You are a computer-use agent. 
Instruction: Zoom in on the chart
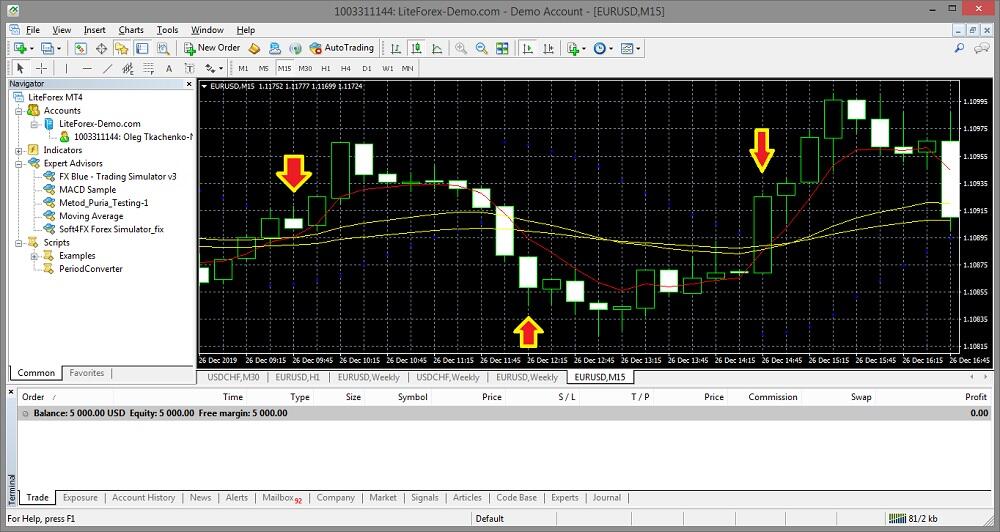(x=461, y=48)
